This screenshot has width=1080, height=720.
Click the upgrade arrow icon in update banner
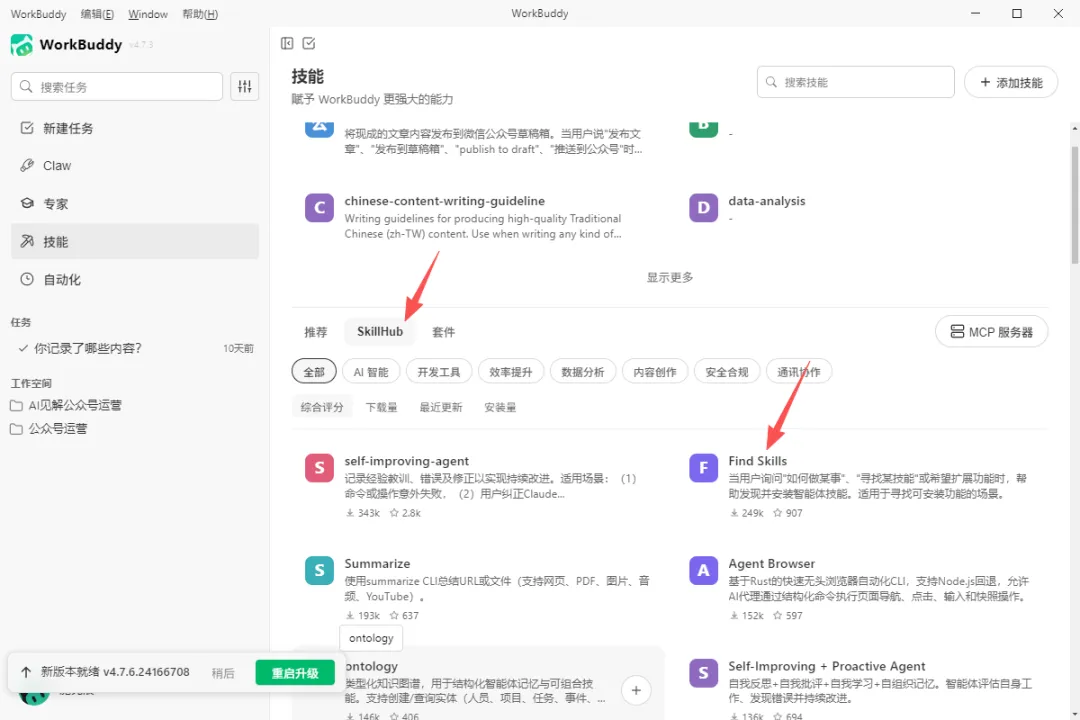coord(26,672)
